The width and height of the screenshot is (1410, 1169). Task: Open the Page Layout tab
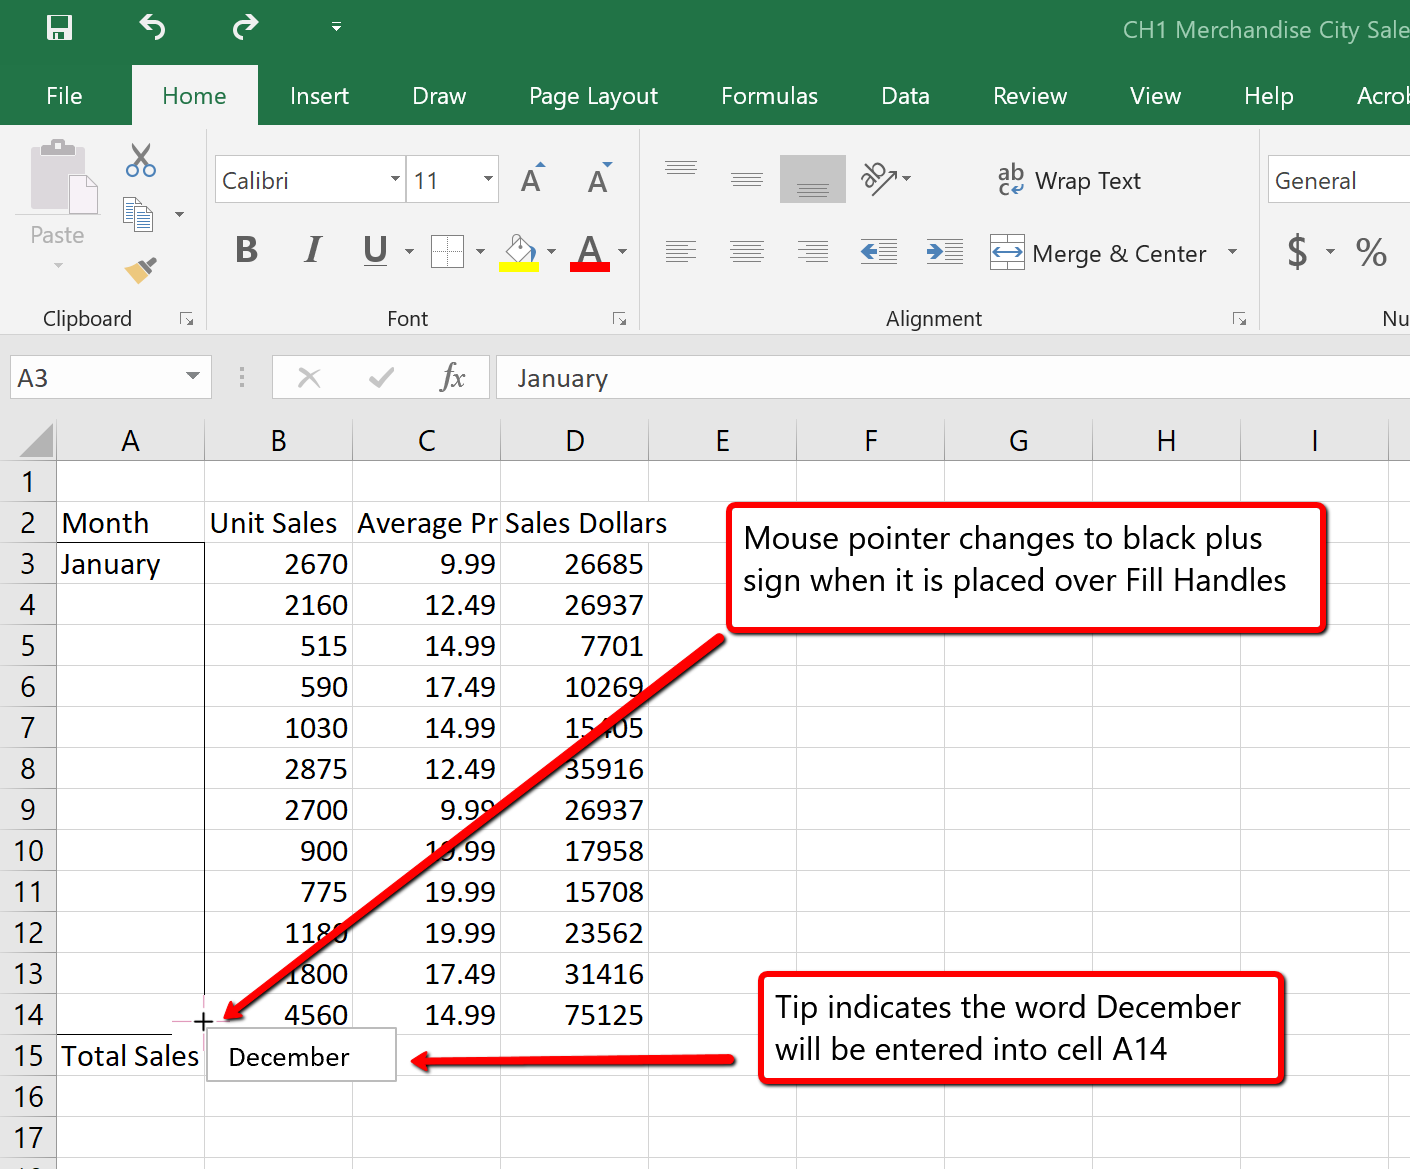pyautogui.click(x=593, y=96)
